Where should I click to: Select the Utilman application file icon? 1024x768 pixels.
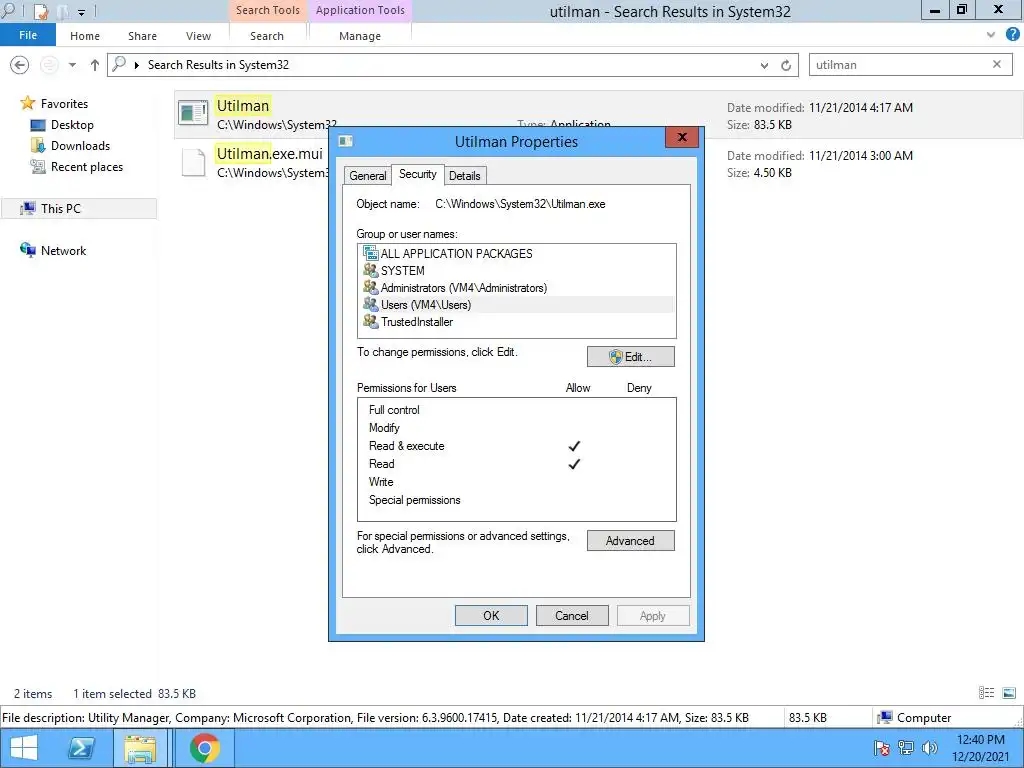193,114
